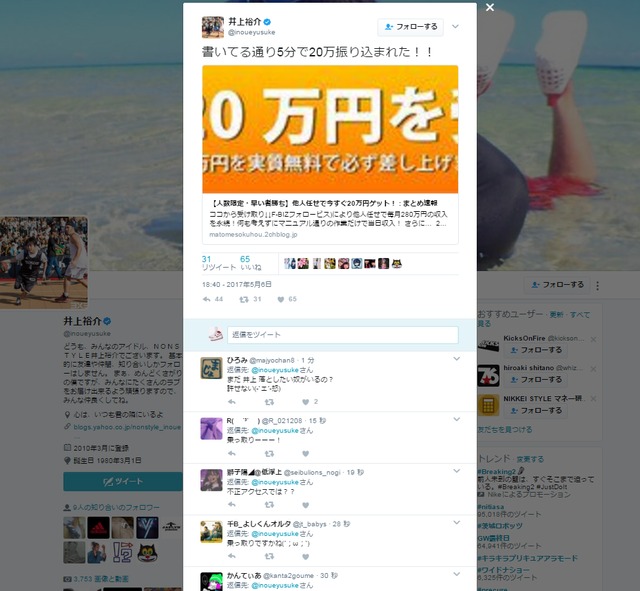Retweet the @R_021208 reply
This screenshot has width=640, height=591.
tap(269, 453)
